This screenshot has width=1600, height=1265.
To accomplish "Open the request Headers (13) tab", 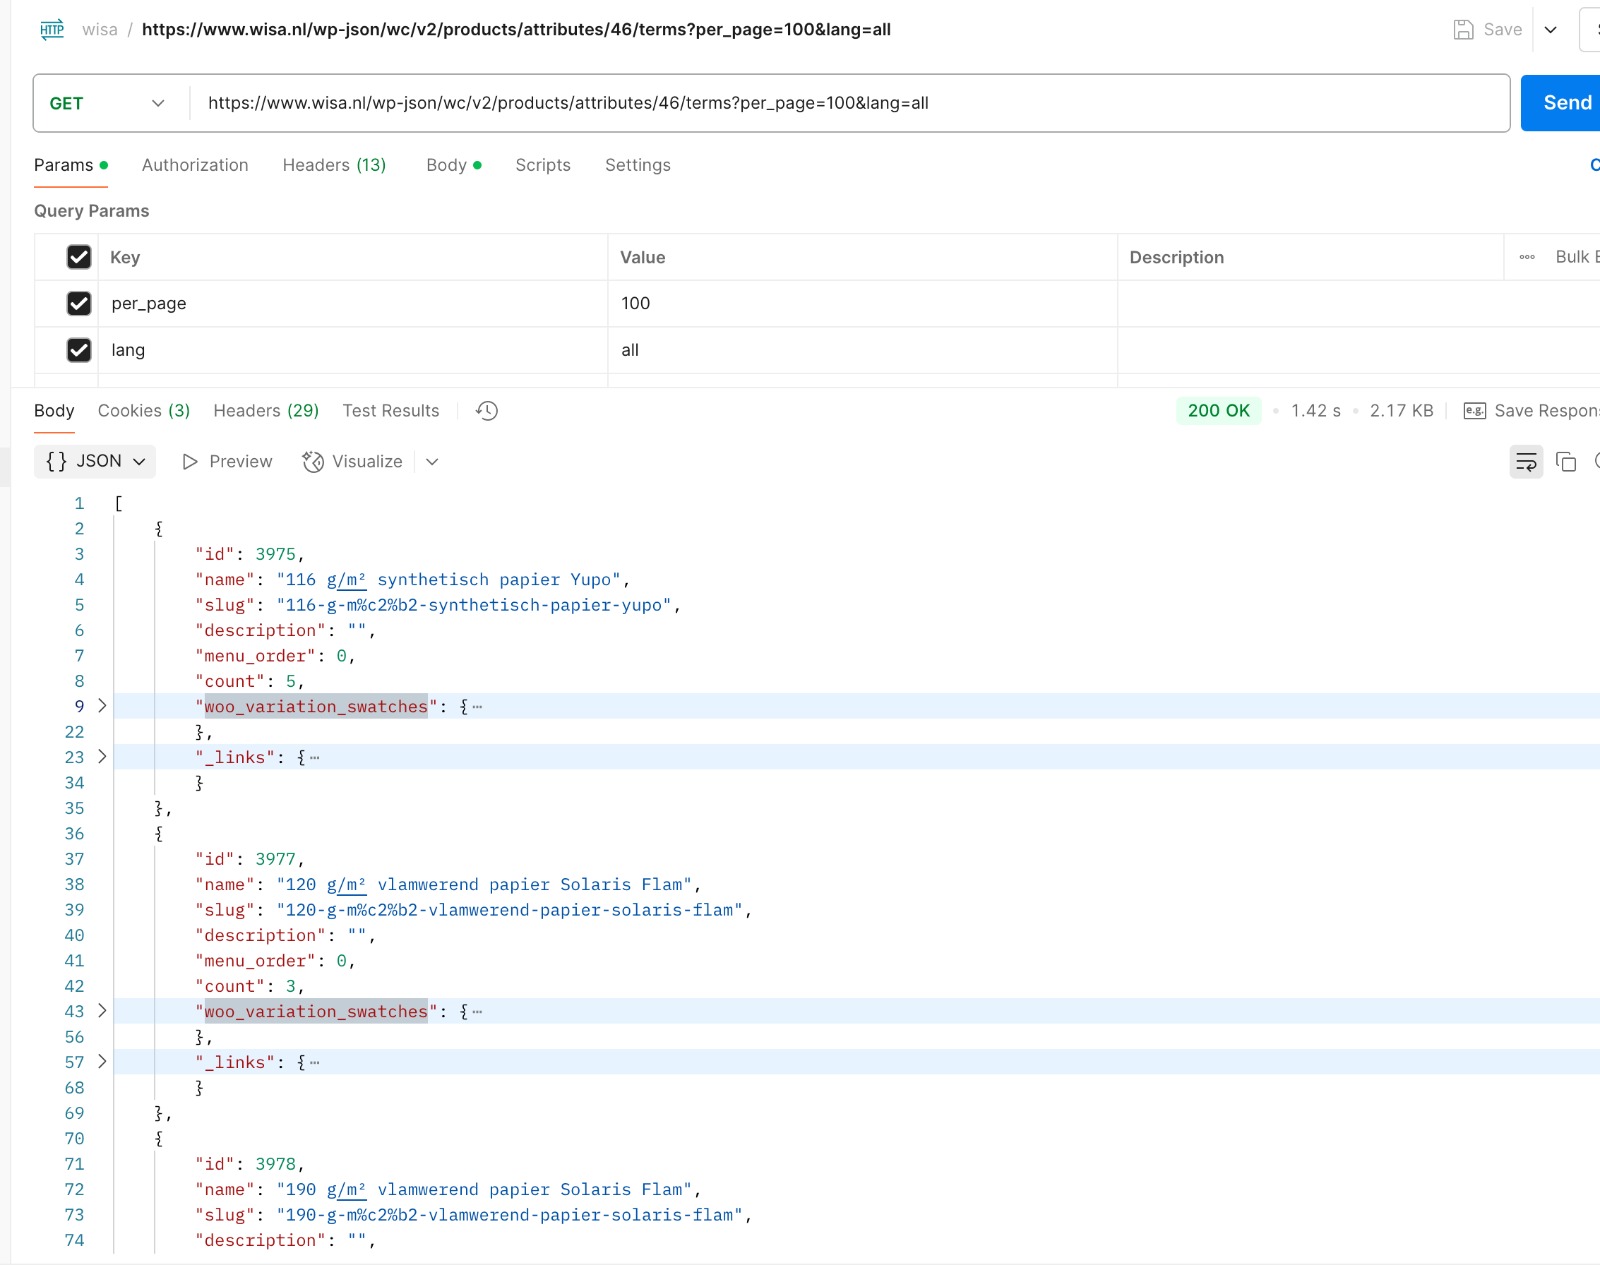I will [334, 165].
